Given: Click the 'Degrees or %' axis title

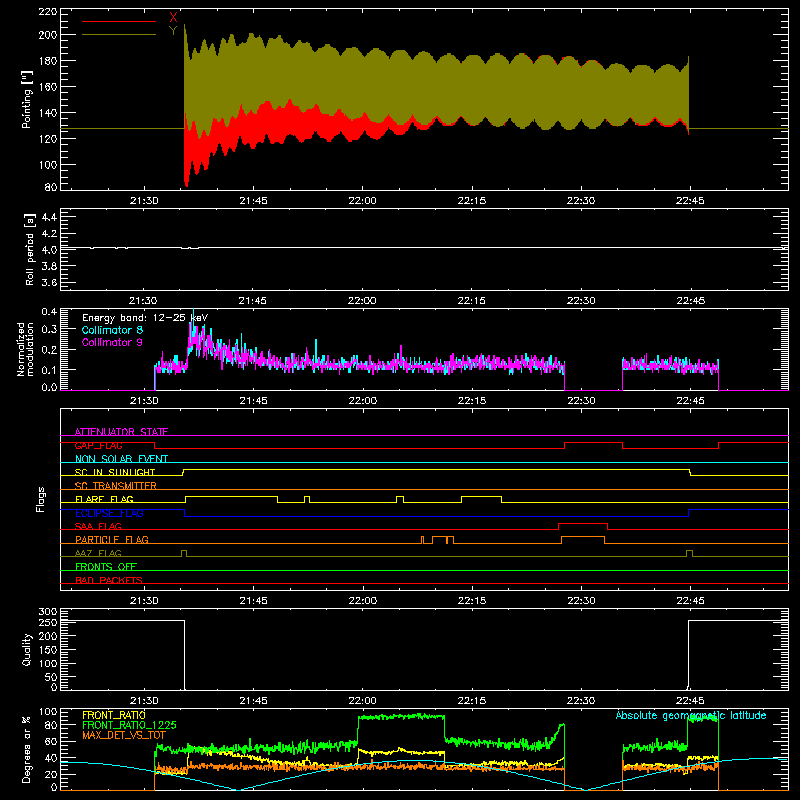Looking at the screenshot, I should [x=27, y=749].
